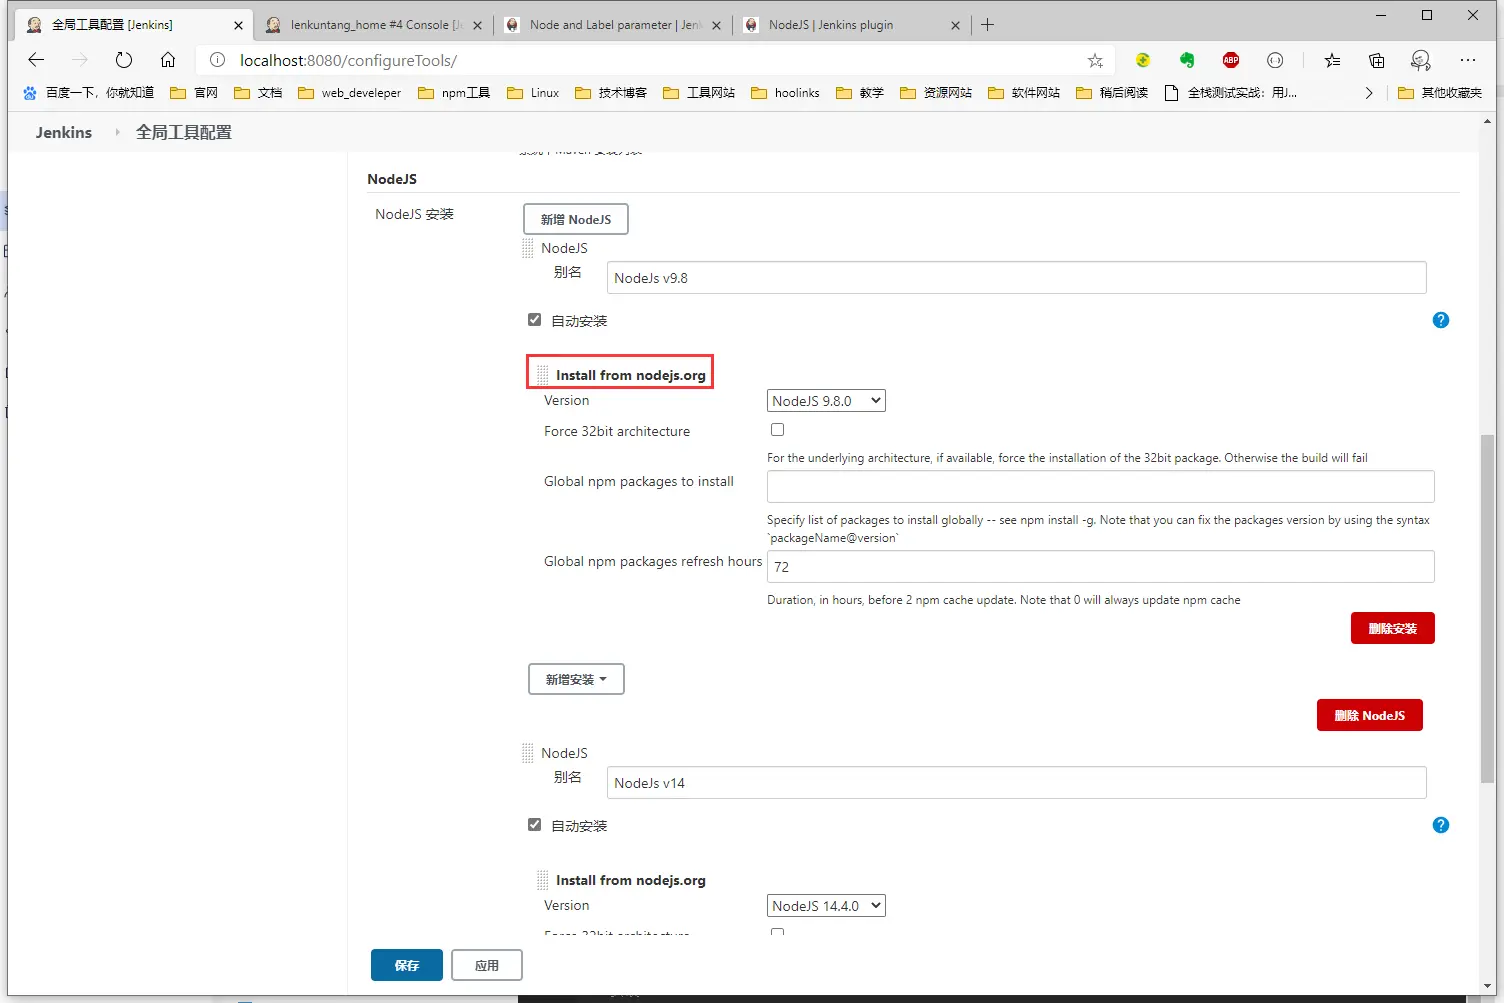1504x1003 pixels.
Task: Toggle 自动安装 checkbox for NodeJs v14
Action: (x=534, y=825)
